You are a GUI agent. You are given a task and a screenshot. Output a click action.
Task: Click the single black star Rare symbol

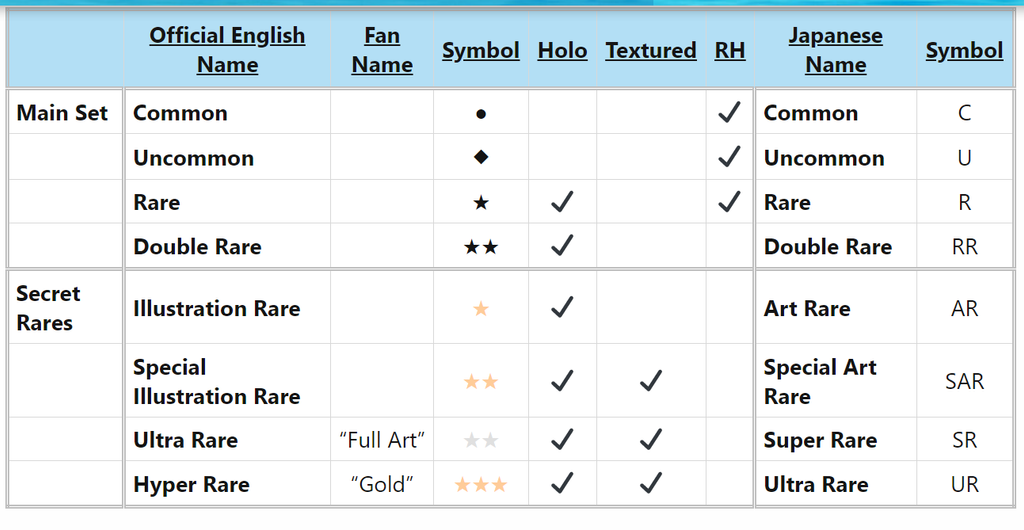click(481, 203)
